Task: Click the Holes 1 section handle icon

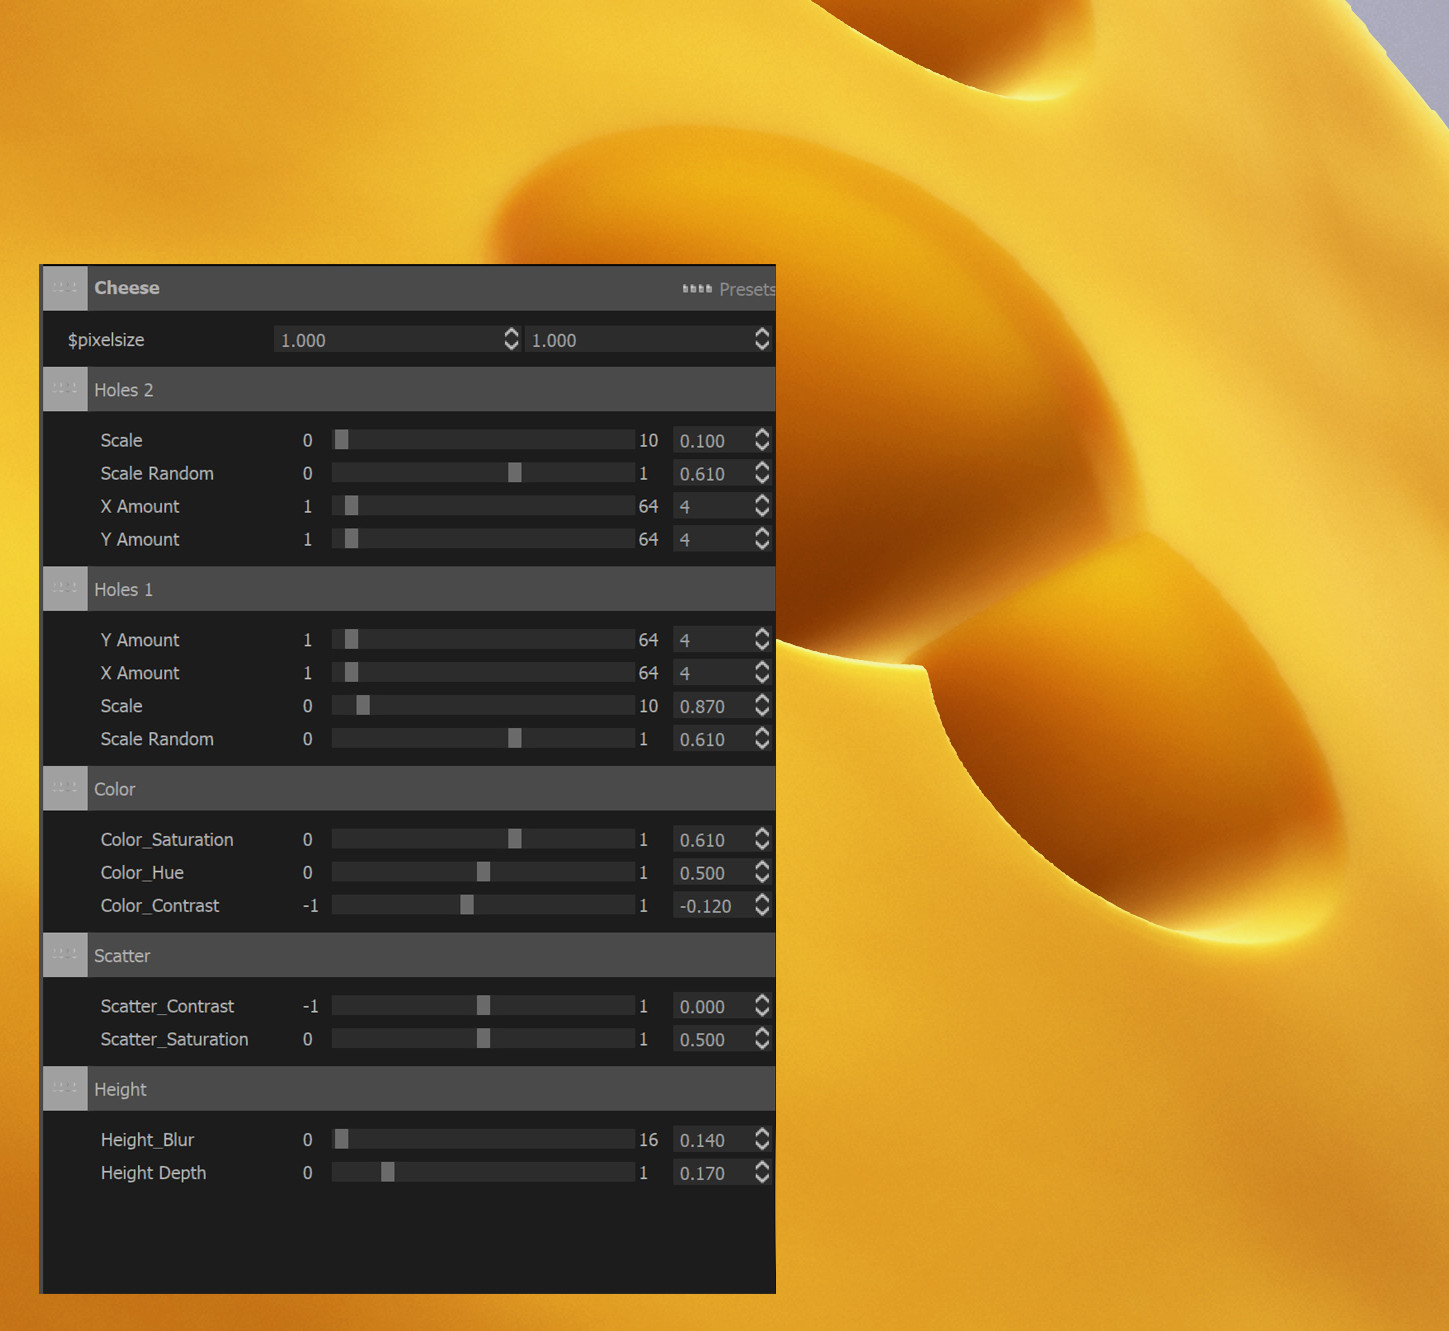Action: click(x=64, y=589)
